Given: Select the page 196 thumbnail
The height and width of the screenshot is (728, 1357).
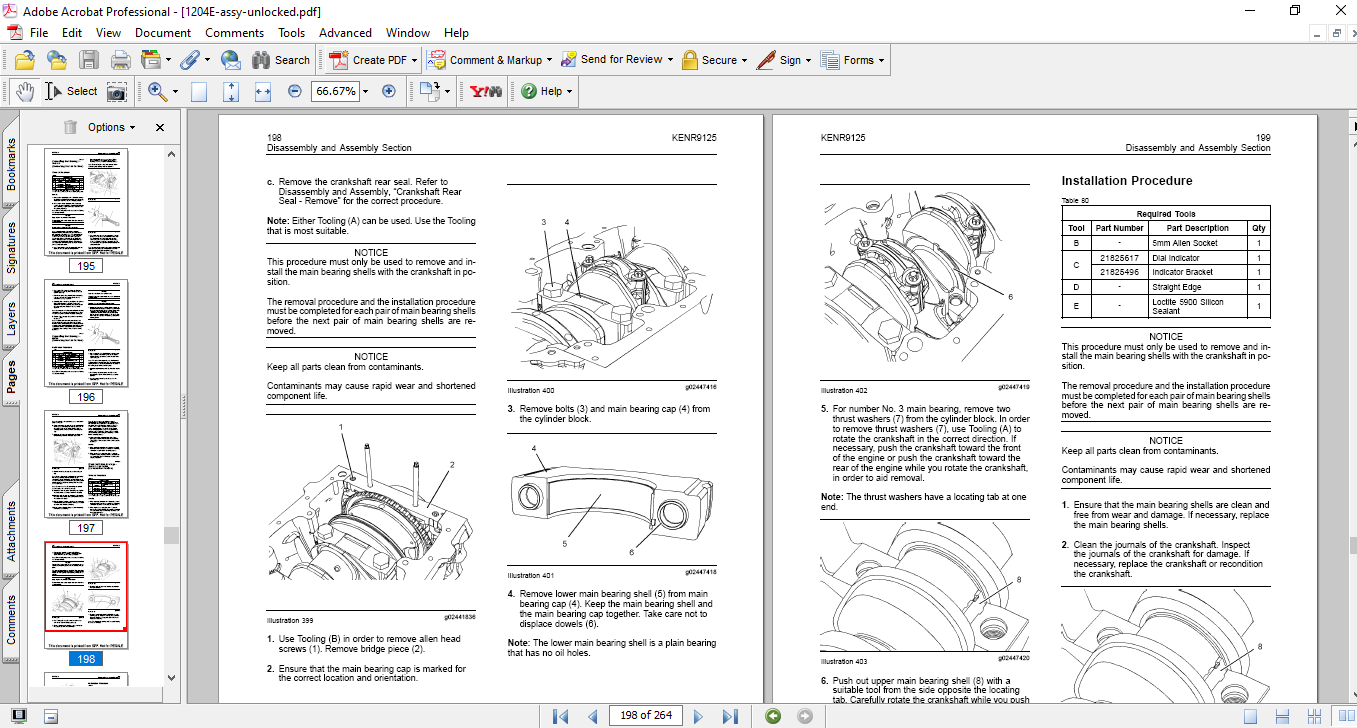Looking at the screenshot, I should [x=86, y=333].
